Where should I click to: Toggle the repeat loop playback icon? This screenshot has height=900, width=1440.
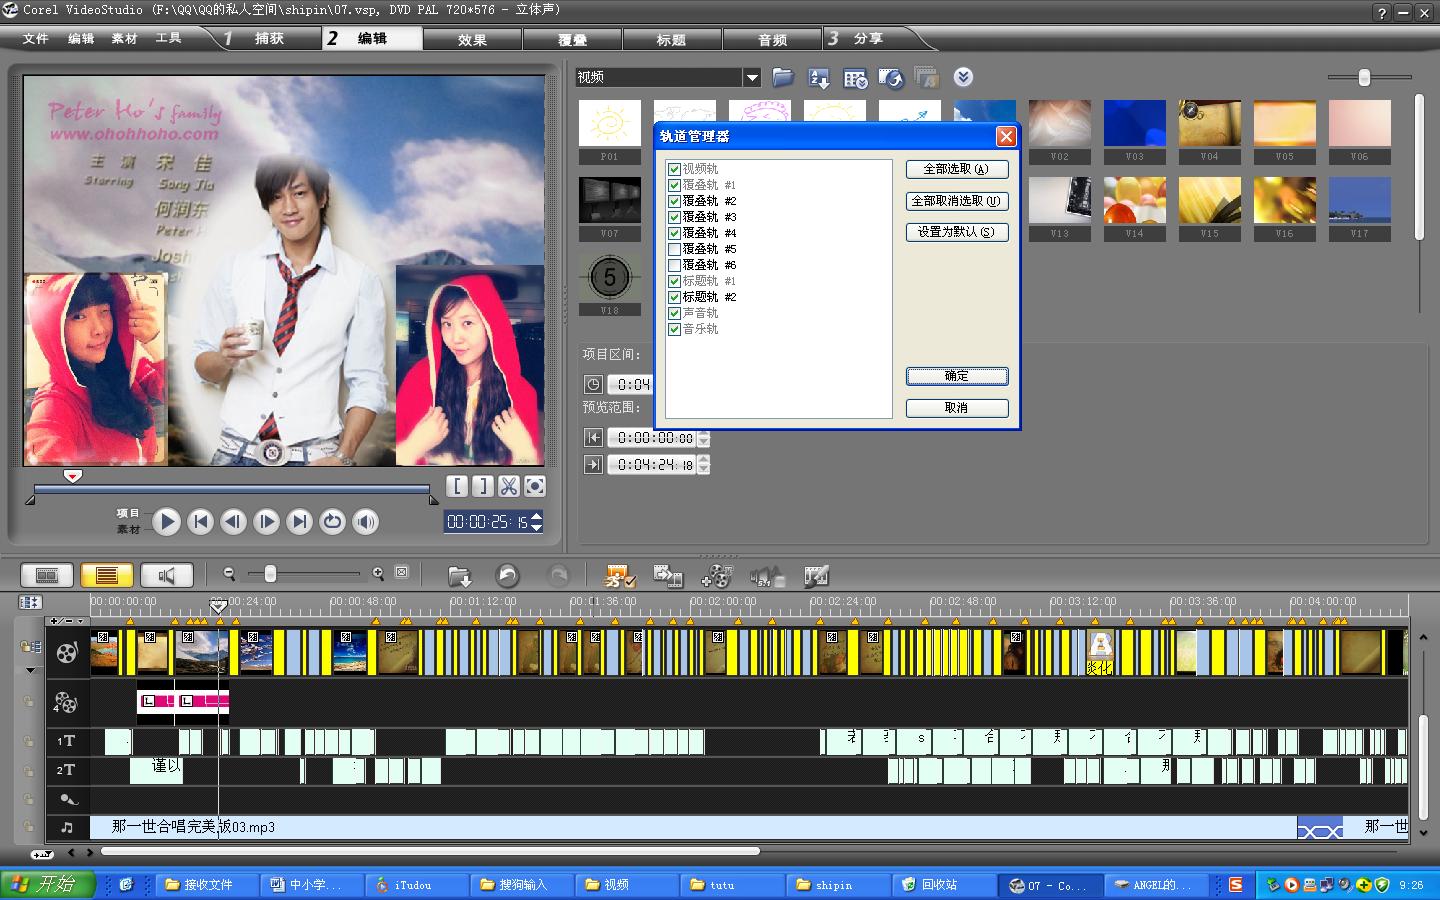[x=333, y=521]
